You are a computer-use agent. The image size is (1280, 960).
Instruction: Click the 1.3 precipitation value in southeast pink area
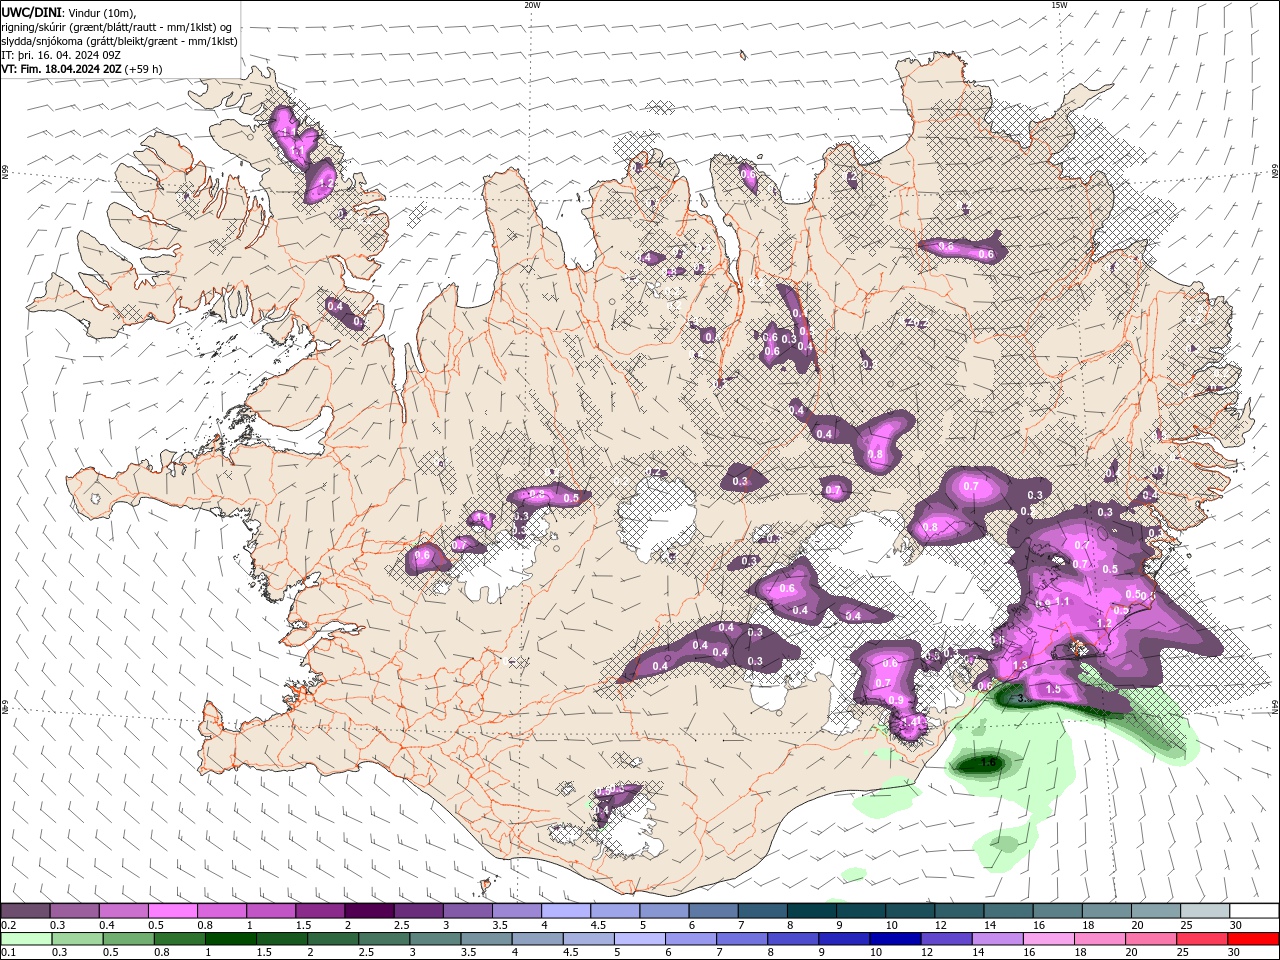[x=1020, y=665]
